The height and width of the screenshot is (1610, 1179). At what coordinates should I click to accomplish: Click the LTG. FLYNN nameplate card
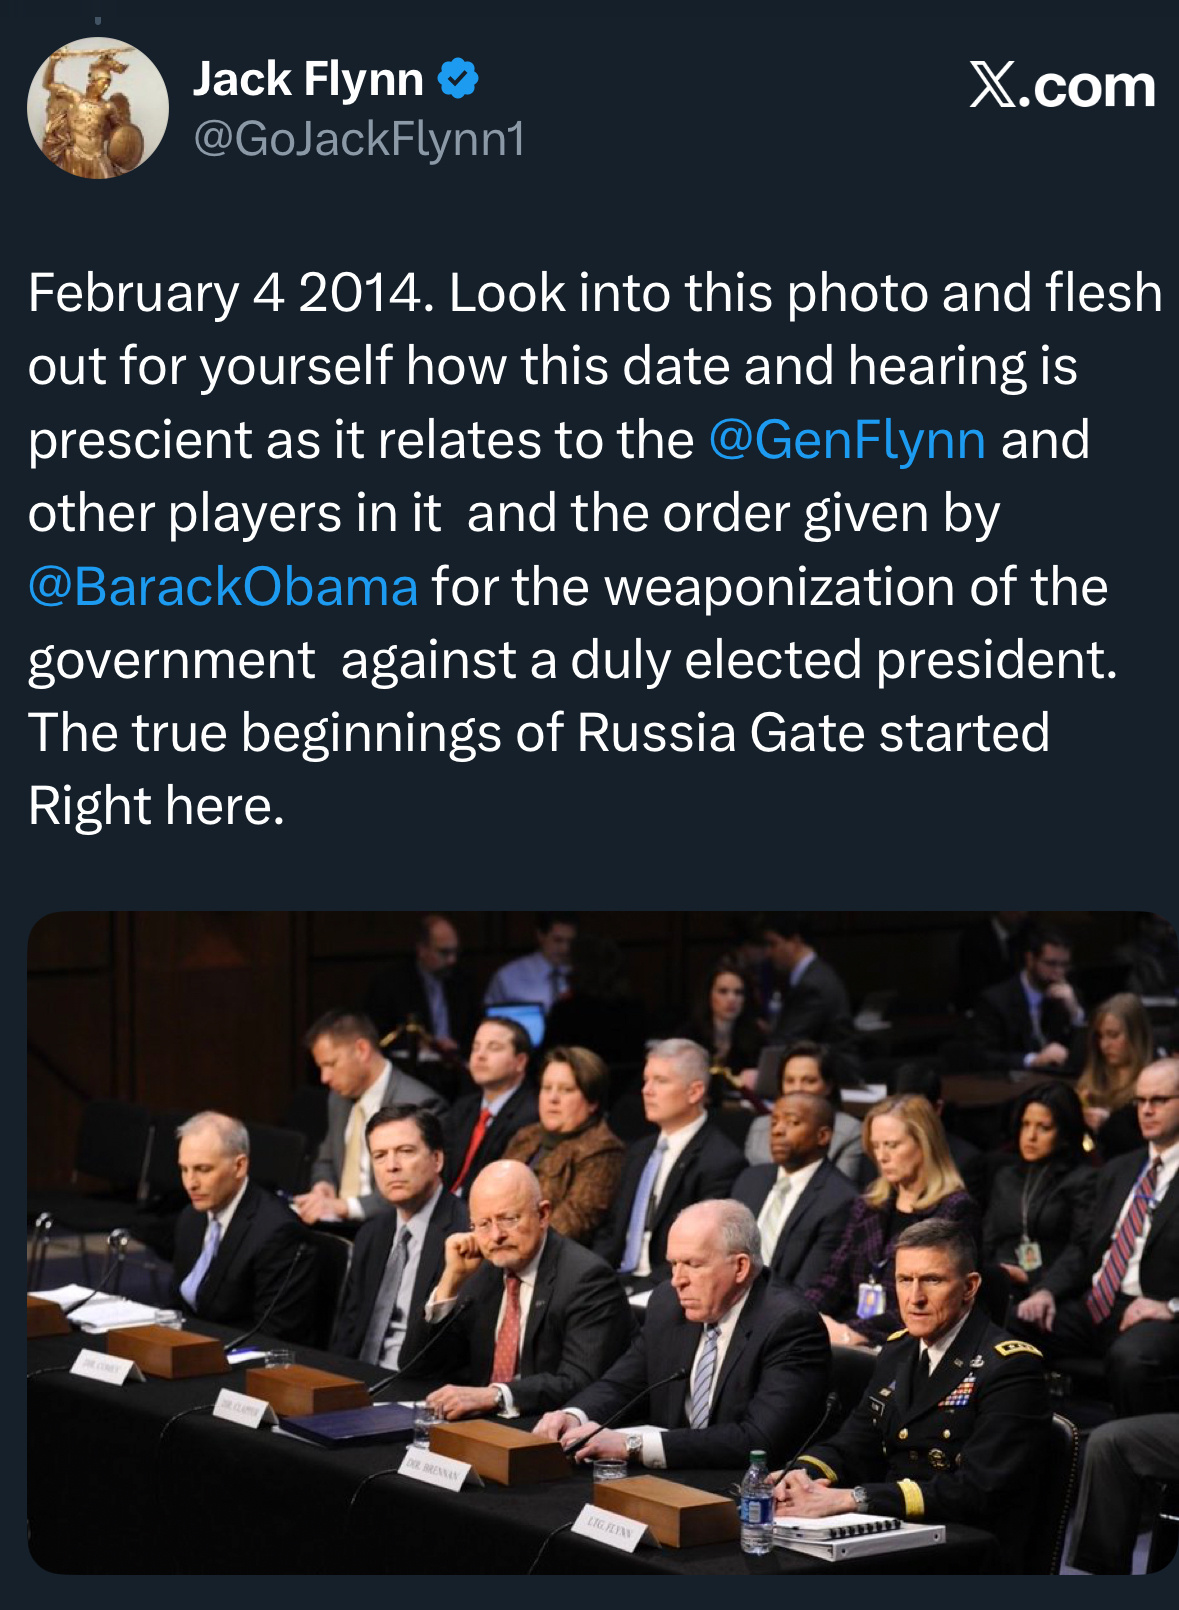pyautogui.click(x=613, y=1530)
